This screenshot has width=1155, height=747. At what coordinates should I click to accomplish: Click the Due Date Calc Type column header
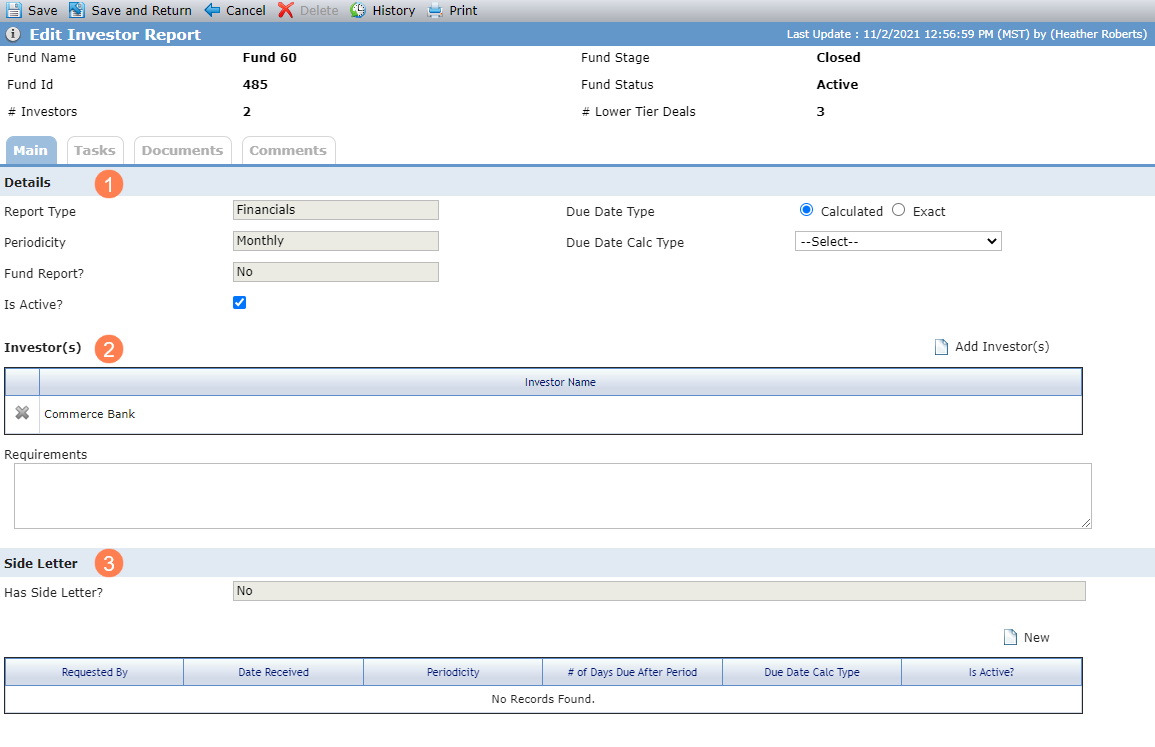point(812,672)
